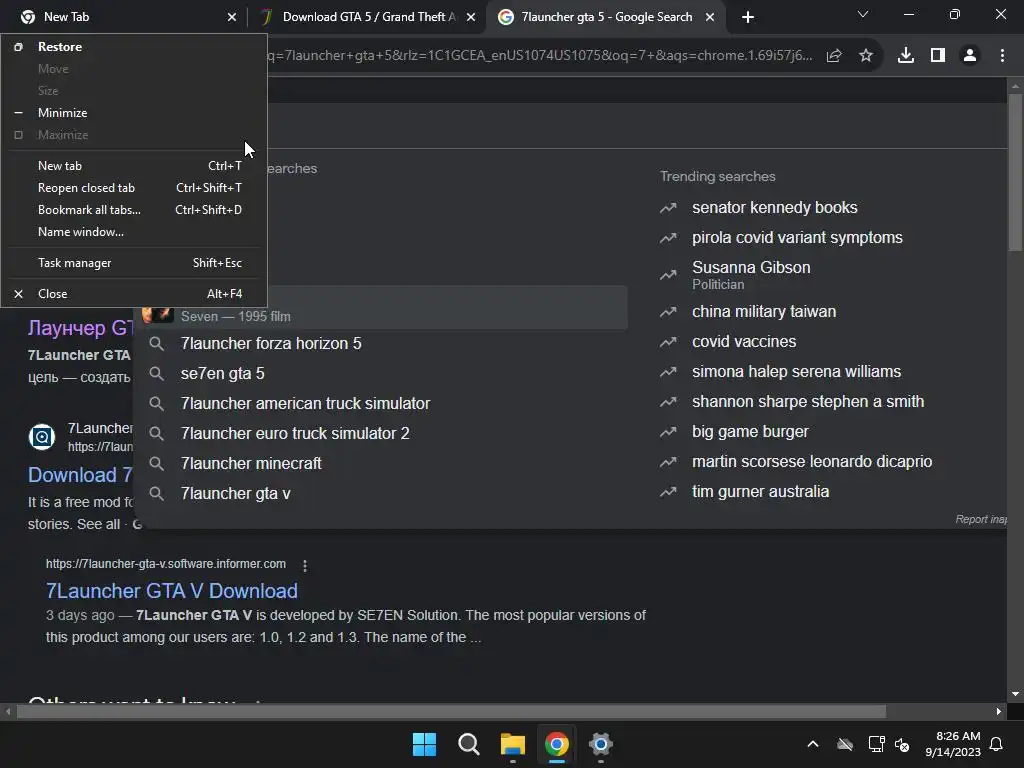Screen dimensions: 1024x768
Task: Show hidden system tray icons
Action: point(813,744)
